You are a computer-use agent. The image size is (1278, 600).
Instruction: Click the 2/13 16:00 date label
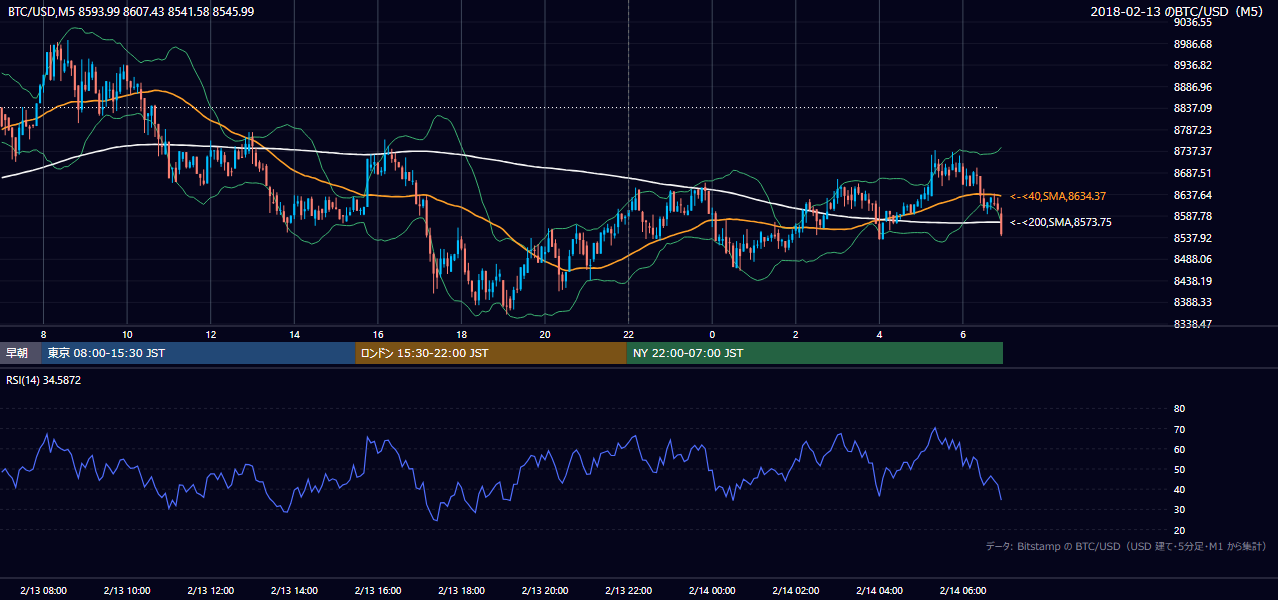[x=378, y=591]
